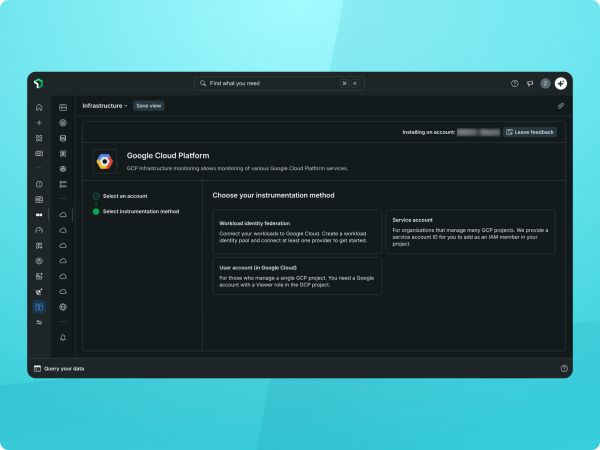
Task: Open the Home icon in left sidebar
Action: pos(39,108)
